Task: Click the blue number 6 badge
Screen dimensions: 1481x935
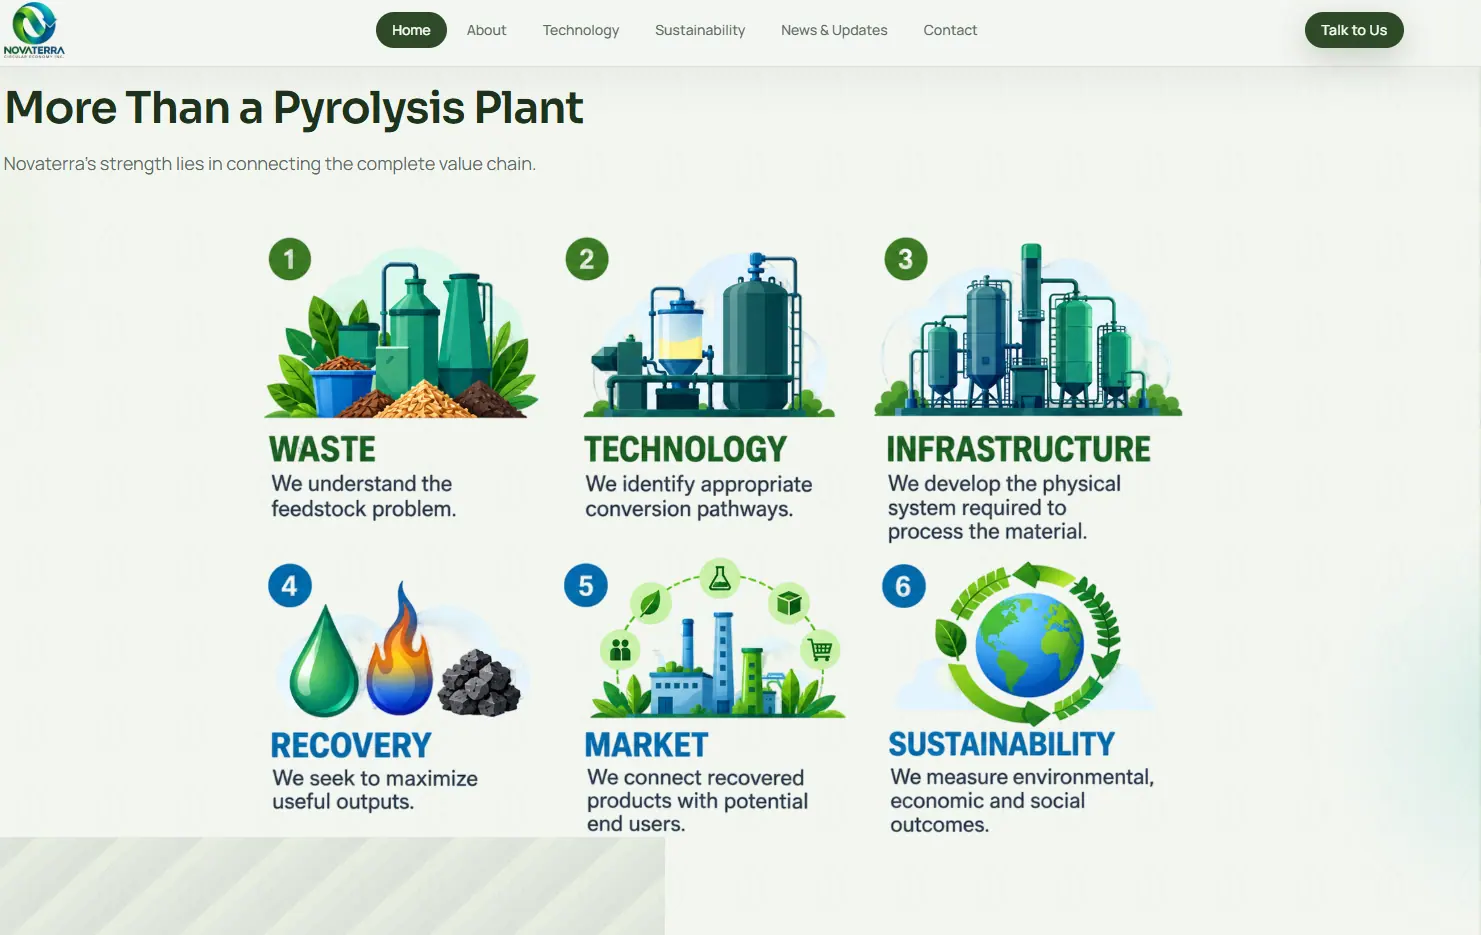Action: 903,586
